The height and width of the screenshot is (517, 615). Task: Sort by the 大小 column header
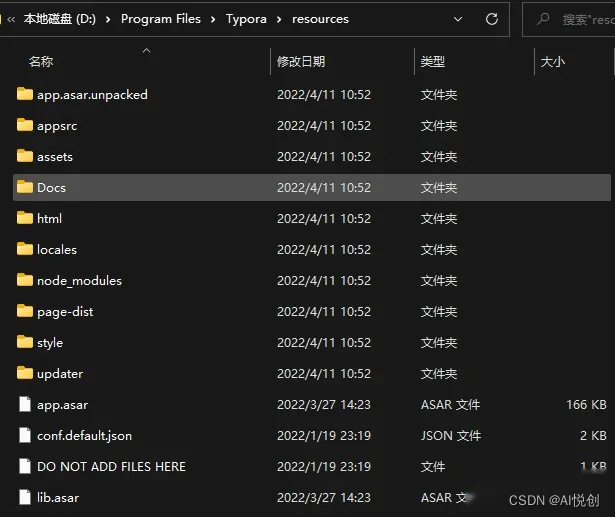[x=553, y=62]
